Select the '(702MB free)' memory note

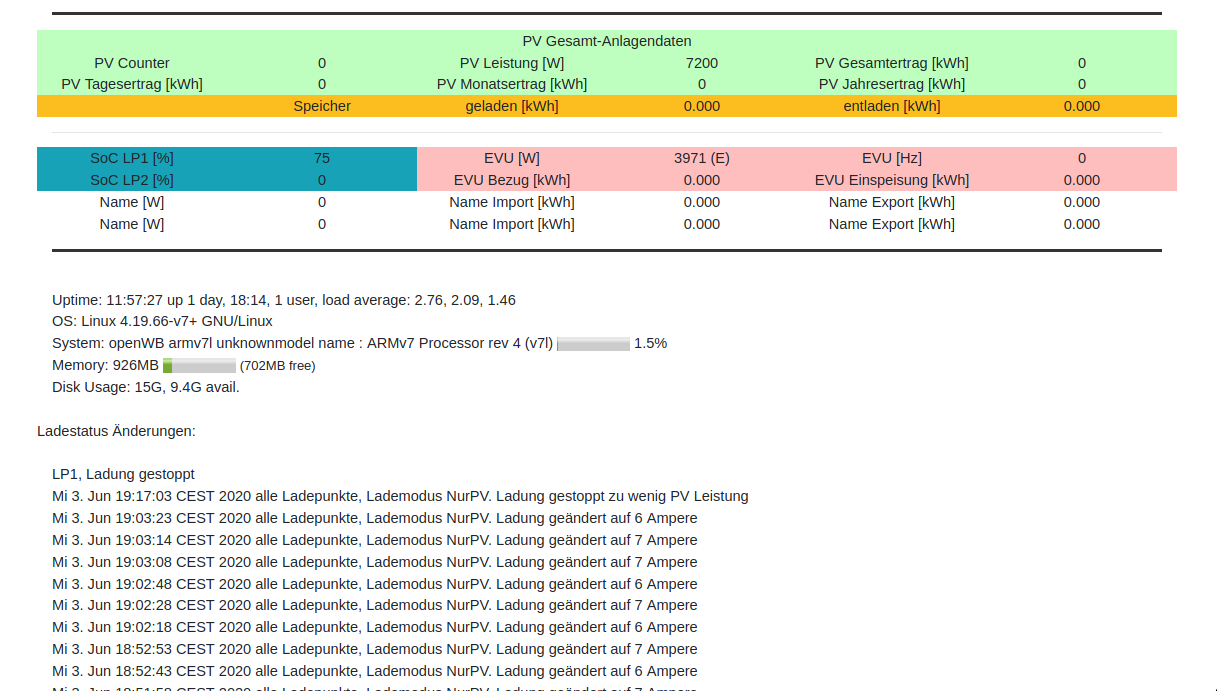pyautogui.click(x=278, y=366)
